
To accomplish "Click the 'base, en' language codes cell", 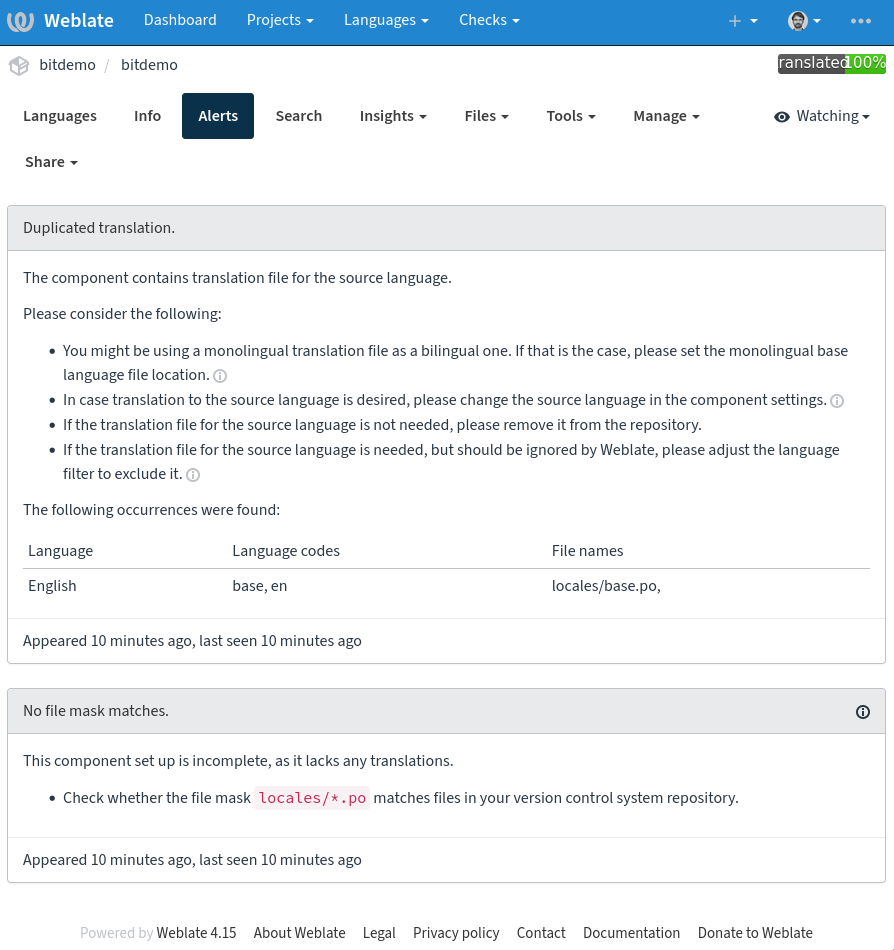I will pyautogui.click(x=259, y=586).
